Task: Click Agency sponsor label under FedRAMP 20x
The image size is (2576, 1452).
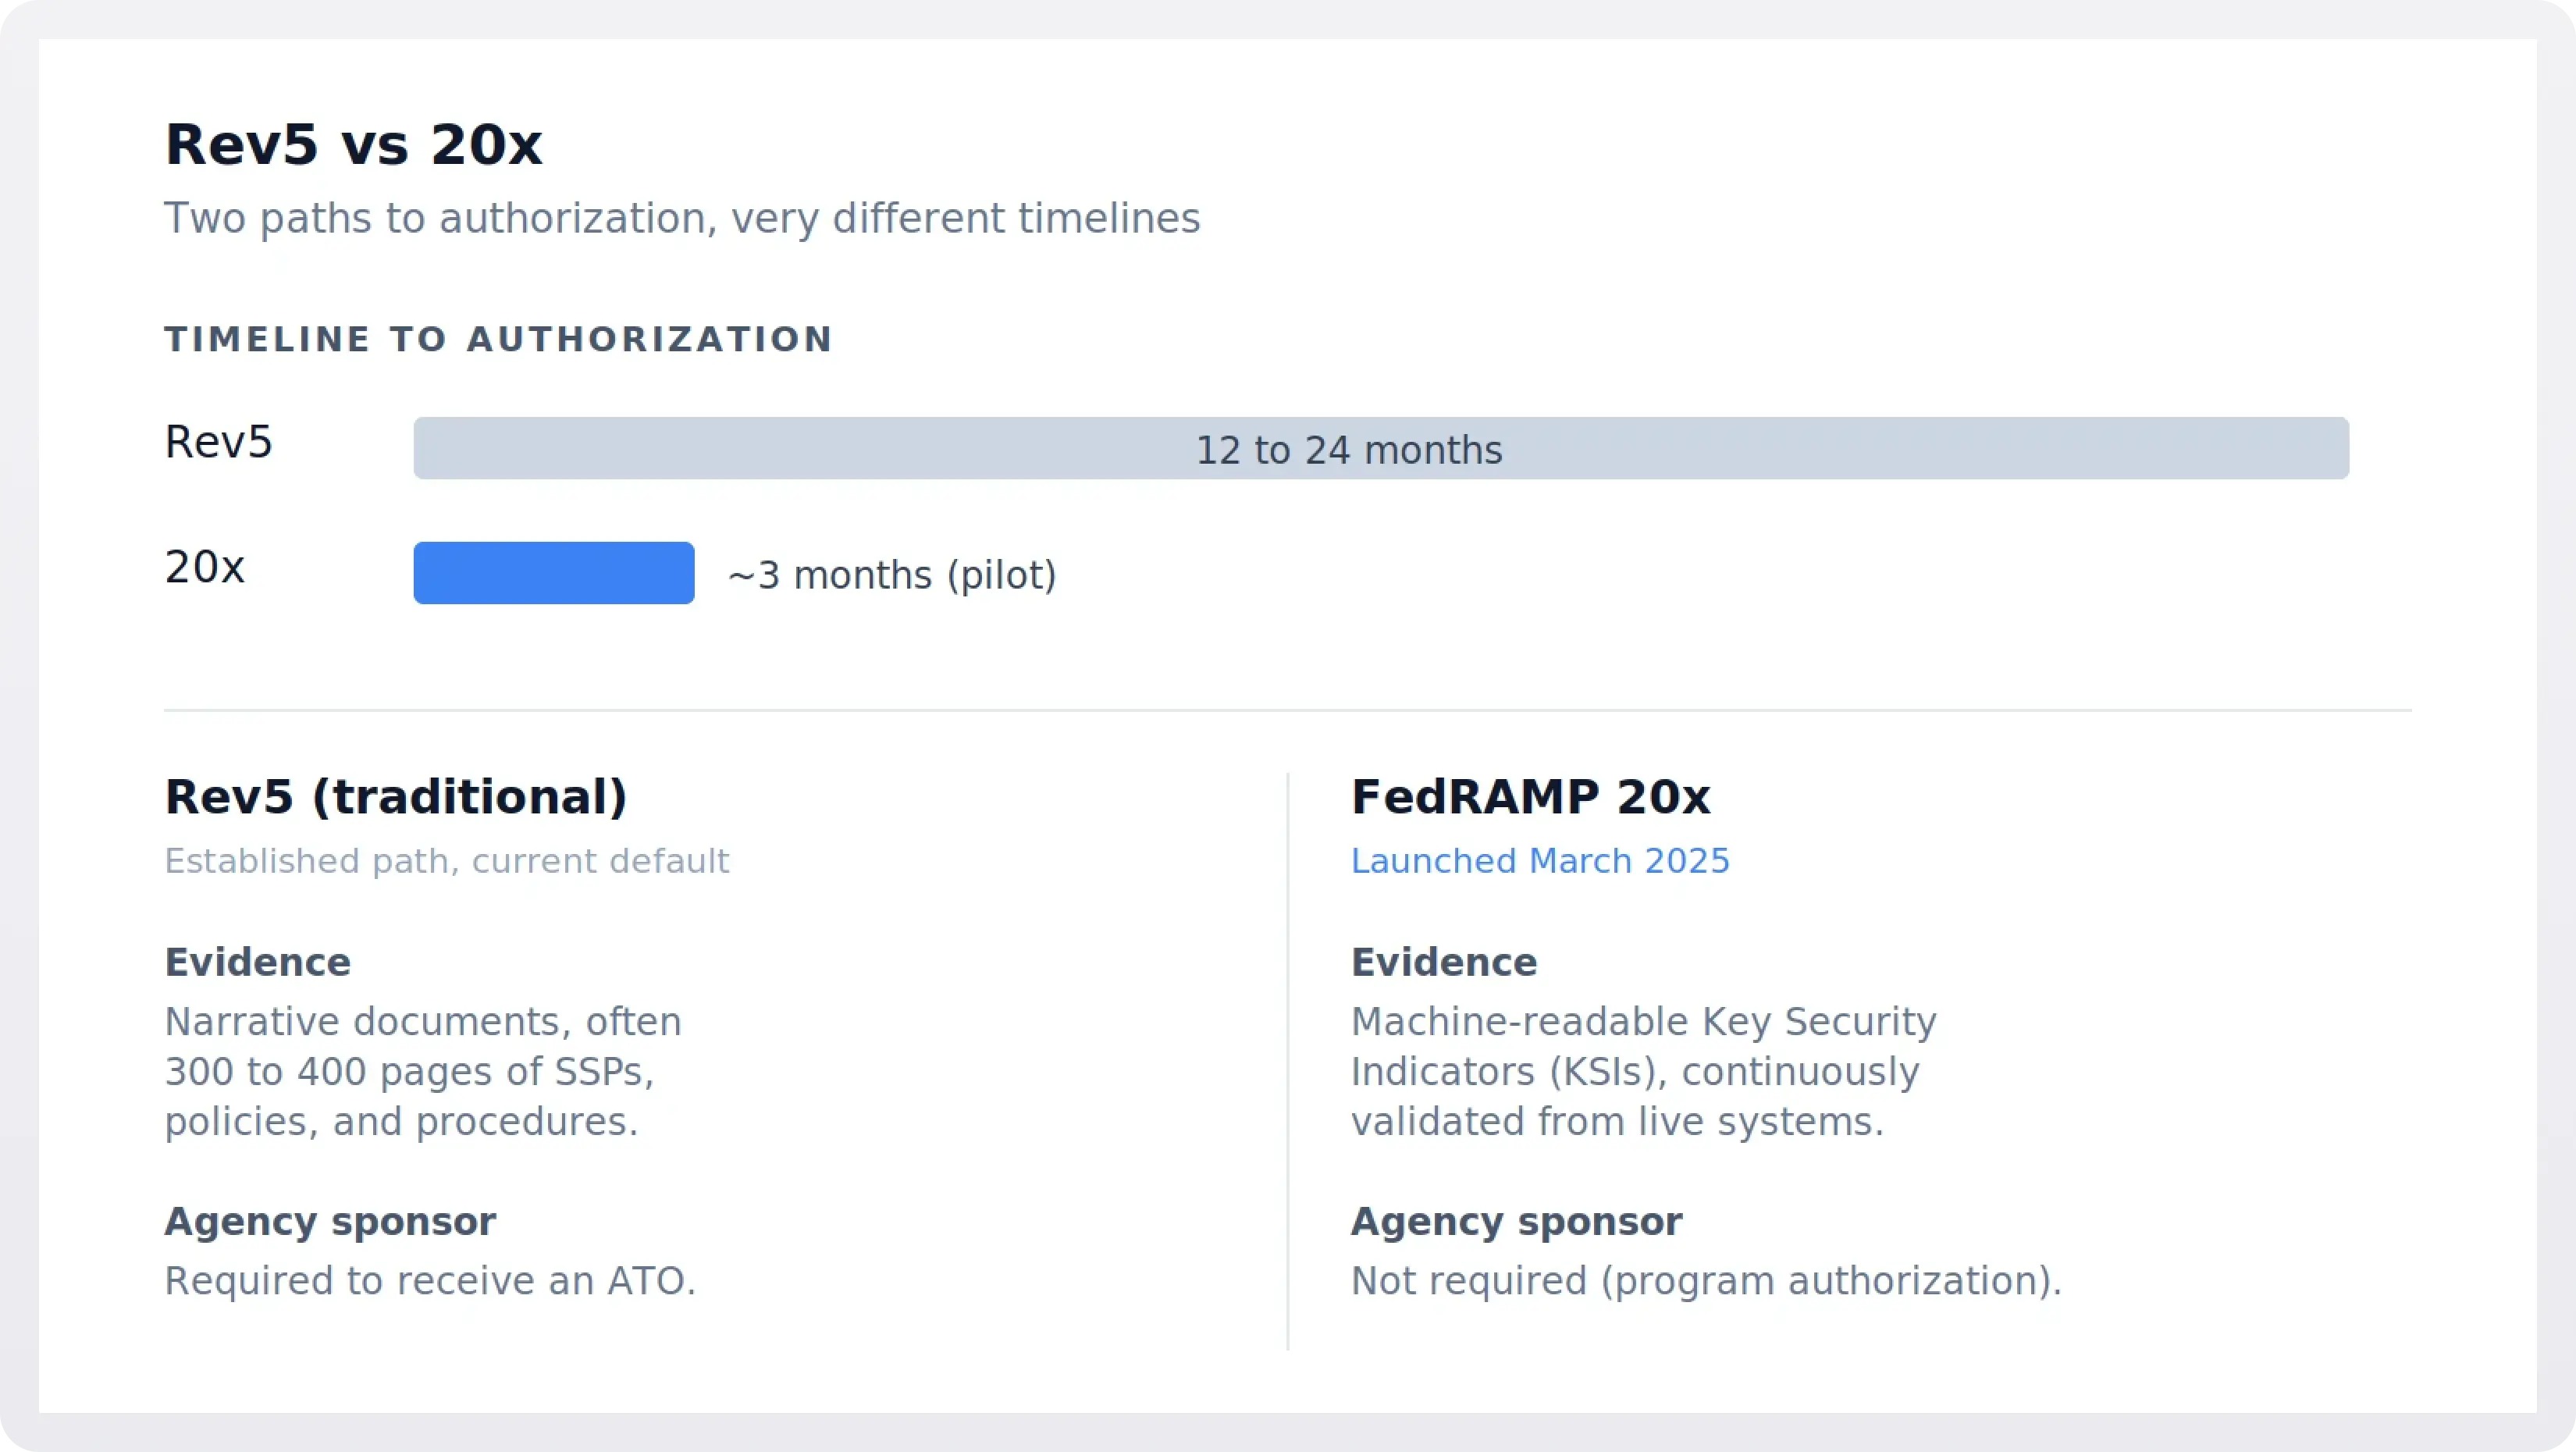Action: tap(1515, 1221)
